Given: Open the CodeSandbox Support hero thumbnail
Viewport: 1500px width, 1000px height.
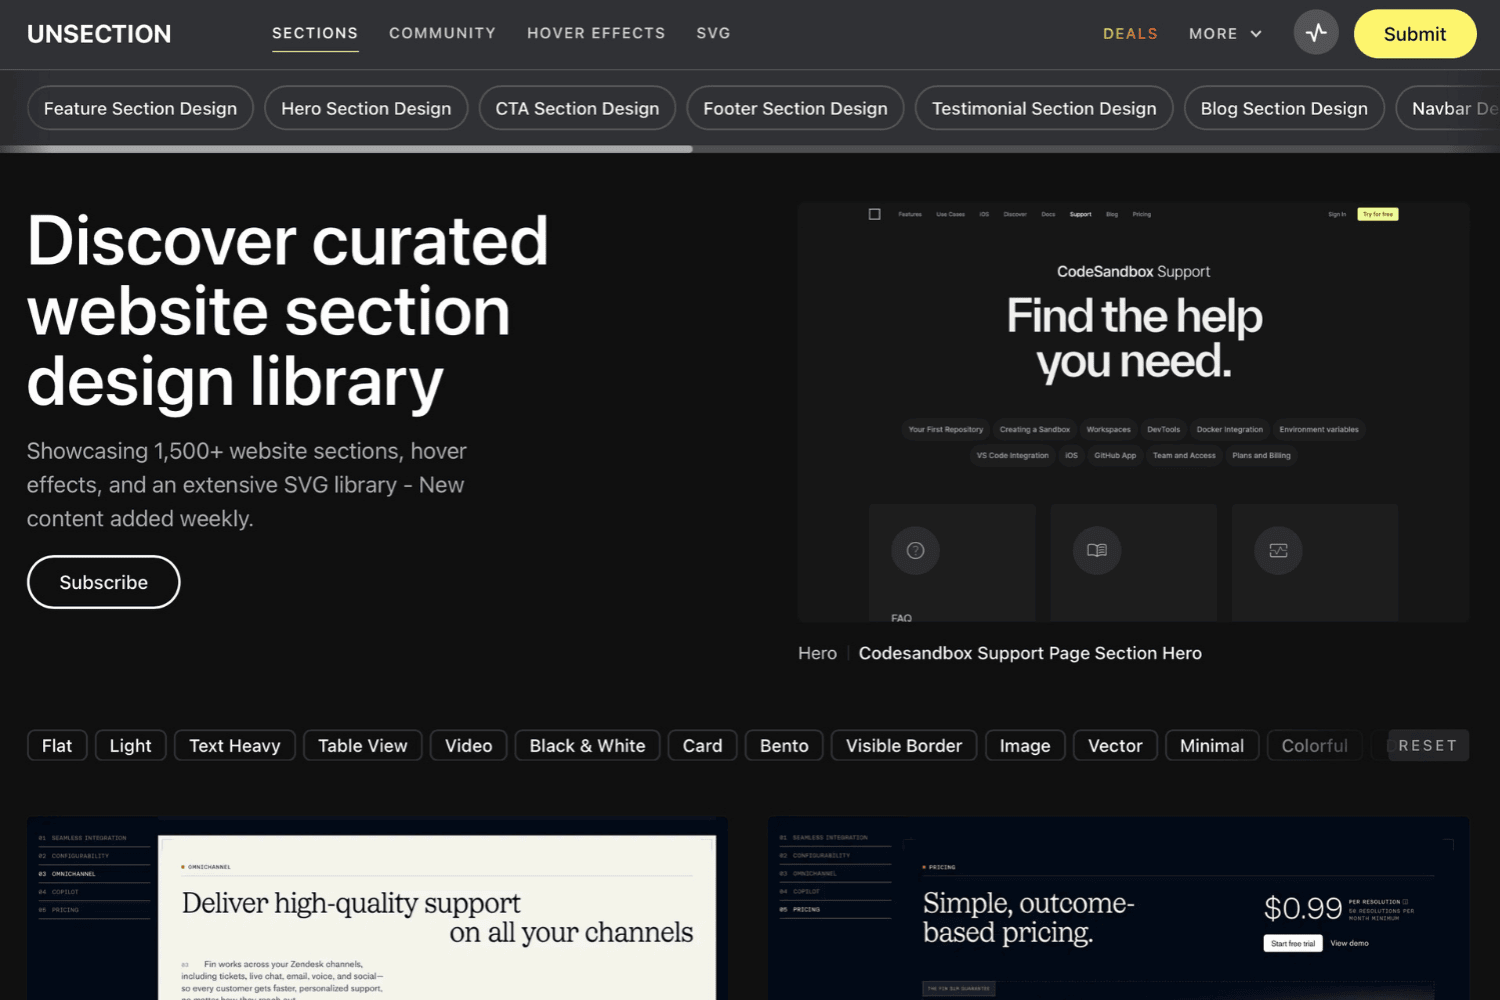Looking at the screenshot, I should 1133,412.
